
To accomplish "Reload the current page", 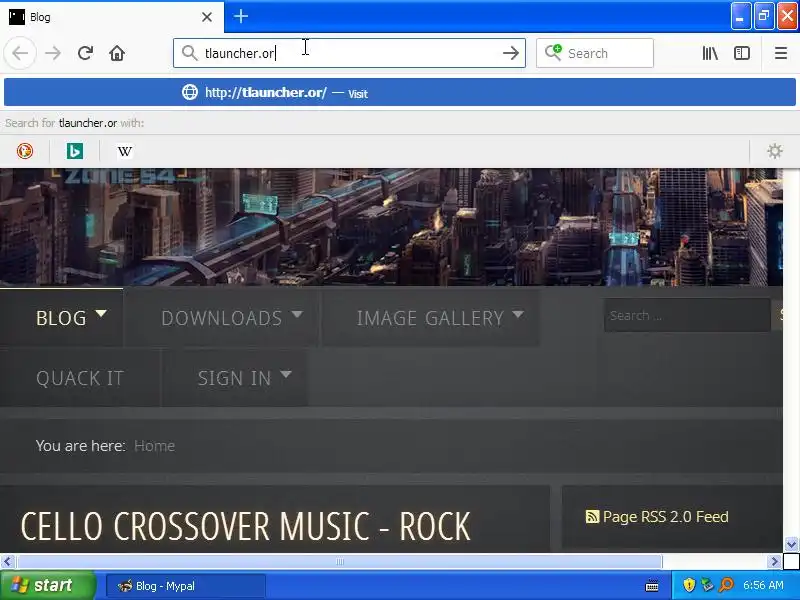I will coord(85,53).
